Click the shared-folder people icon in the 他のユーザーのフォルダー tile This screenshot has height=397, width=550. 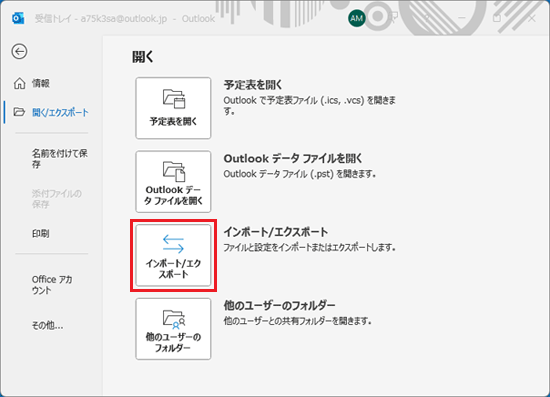coord(174,319)
